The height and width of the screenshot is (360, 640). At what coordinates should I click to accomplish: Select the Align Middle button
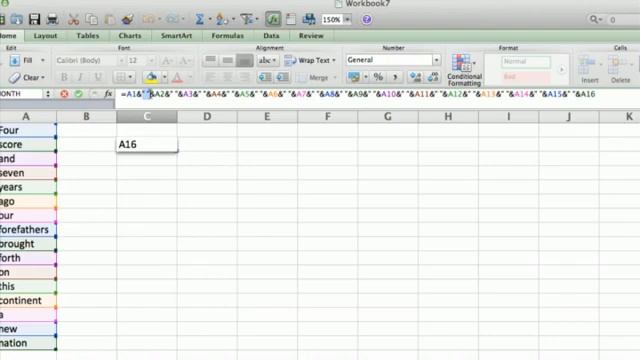pos(228,60)
